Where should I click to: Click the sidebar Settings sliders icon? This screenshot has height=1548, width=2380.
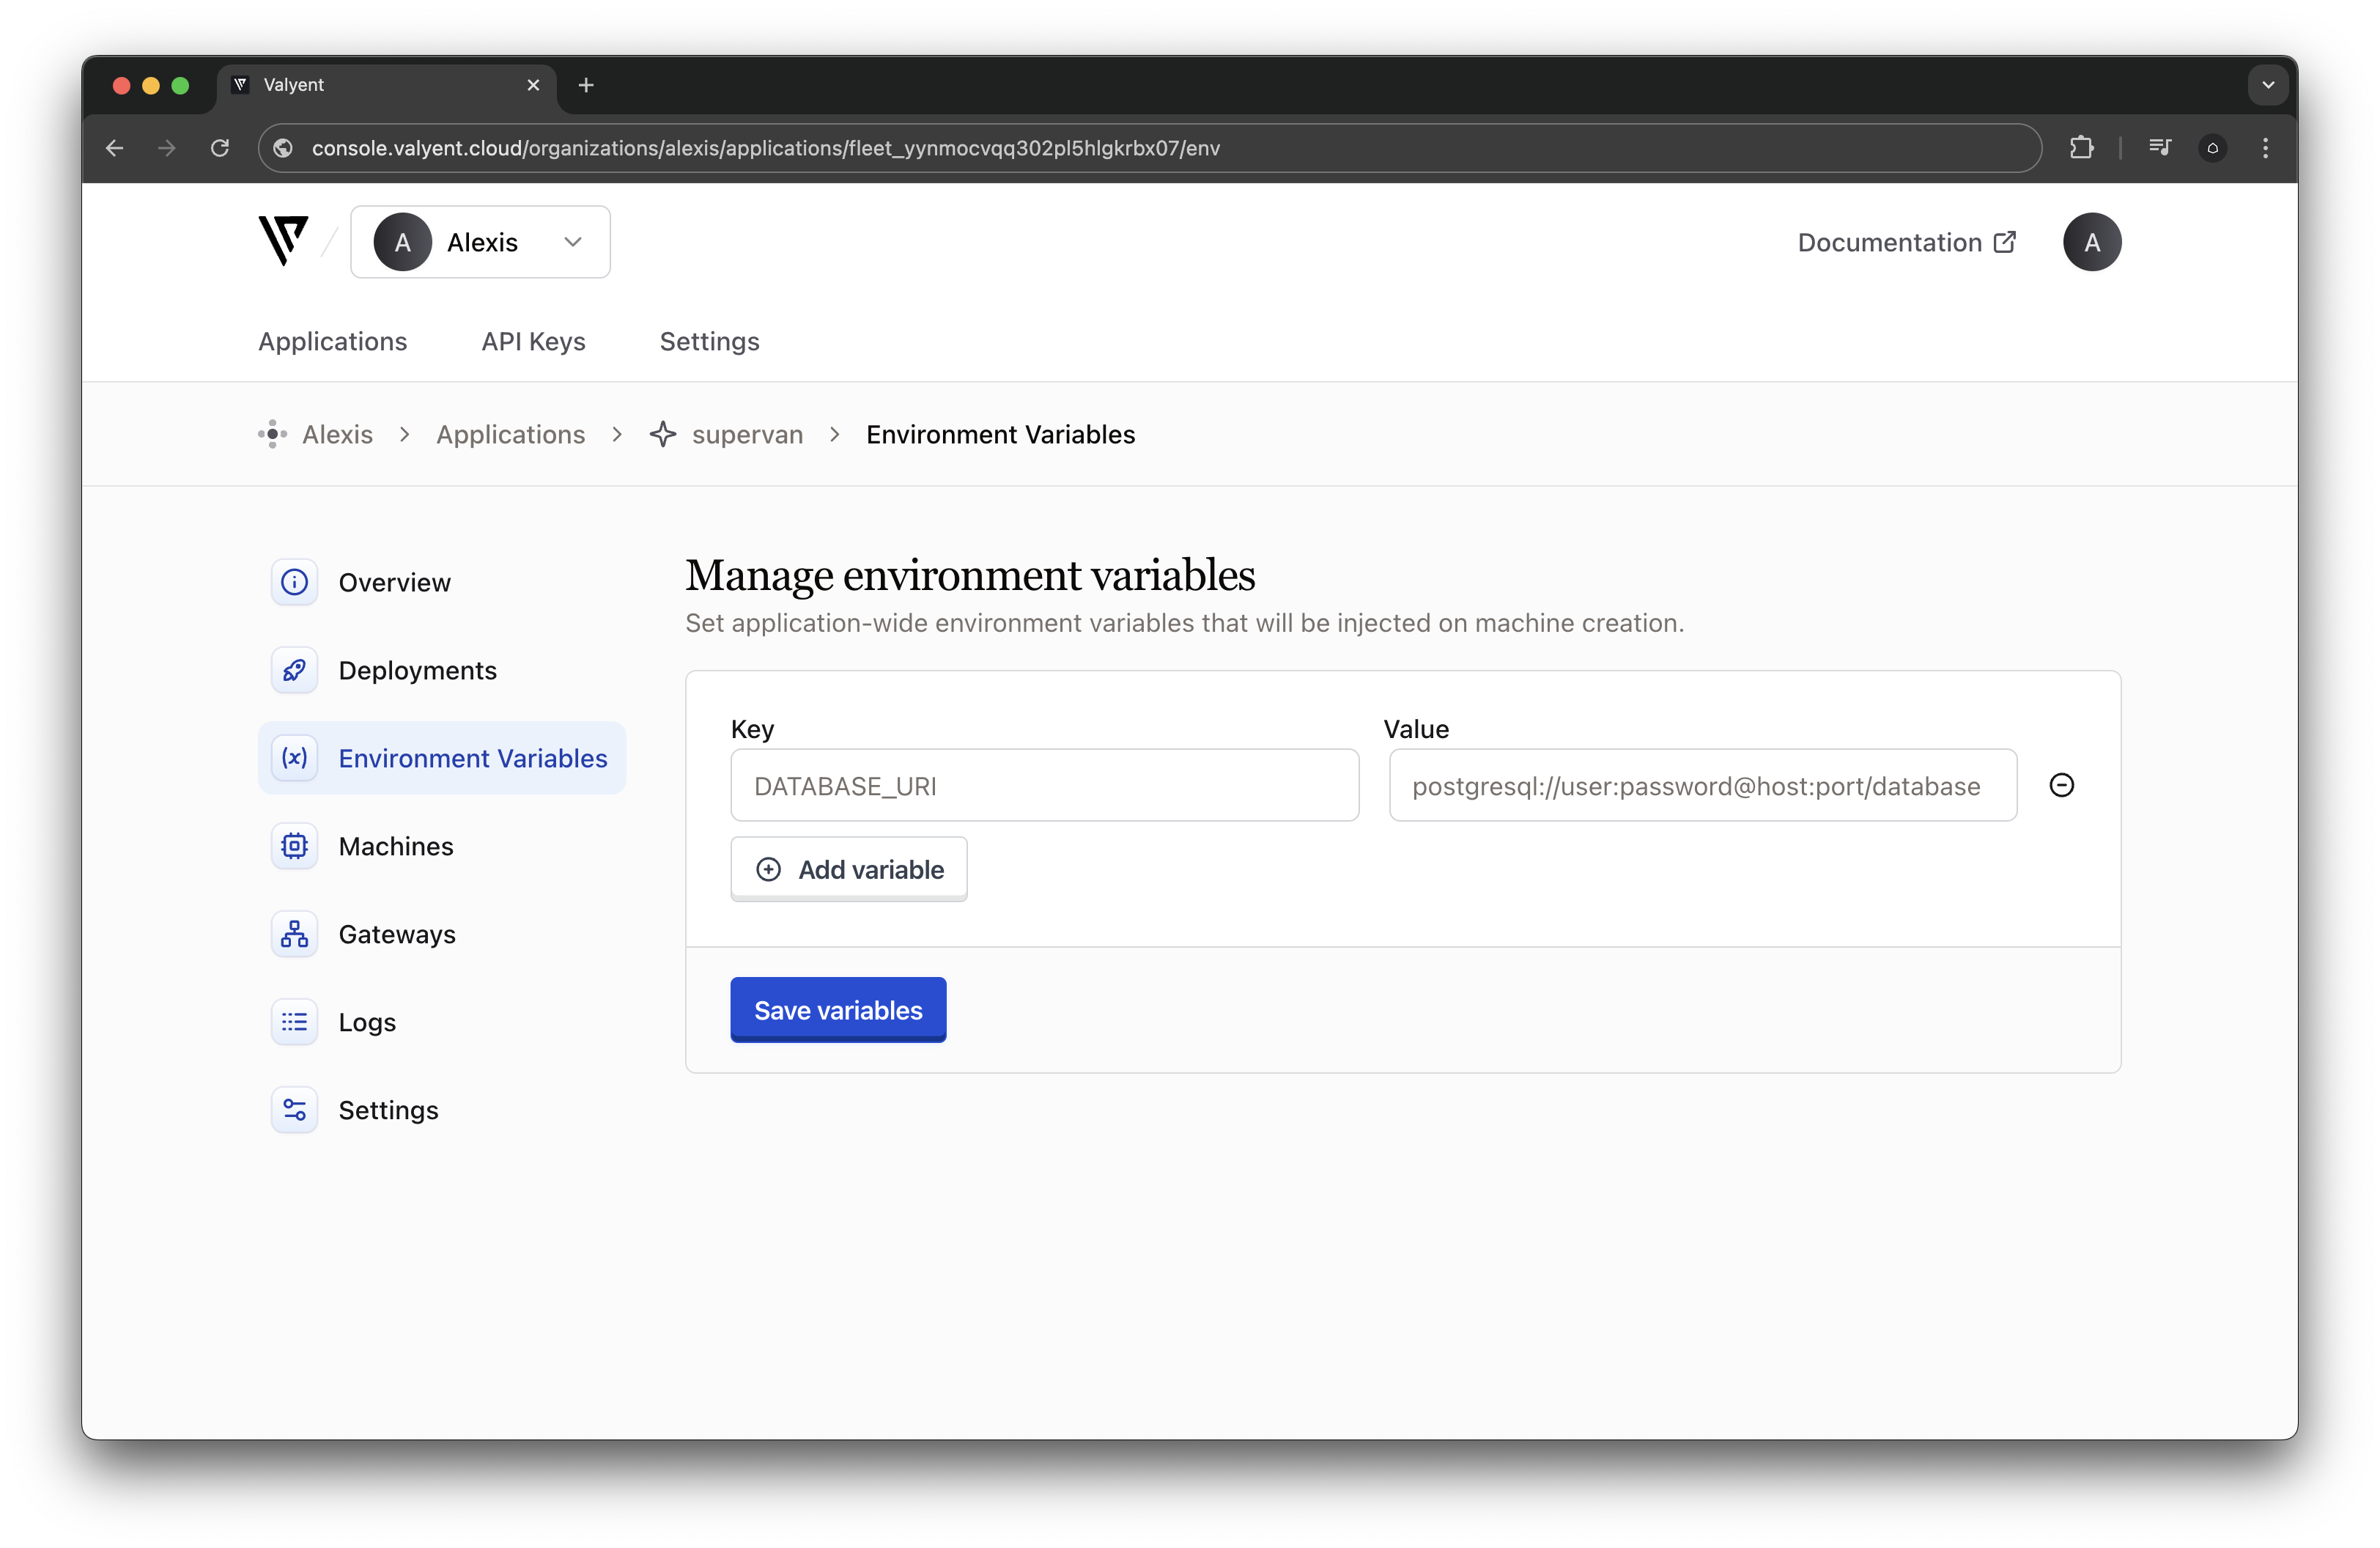point(294,1110)
